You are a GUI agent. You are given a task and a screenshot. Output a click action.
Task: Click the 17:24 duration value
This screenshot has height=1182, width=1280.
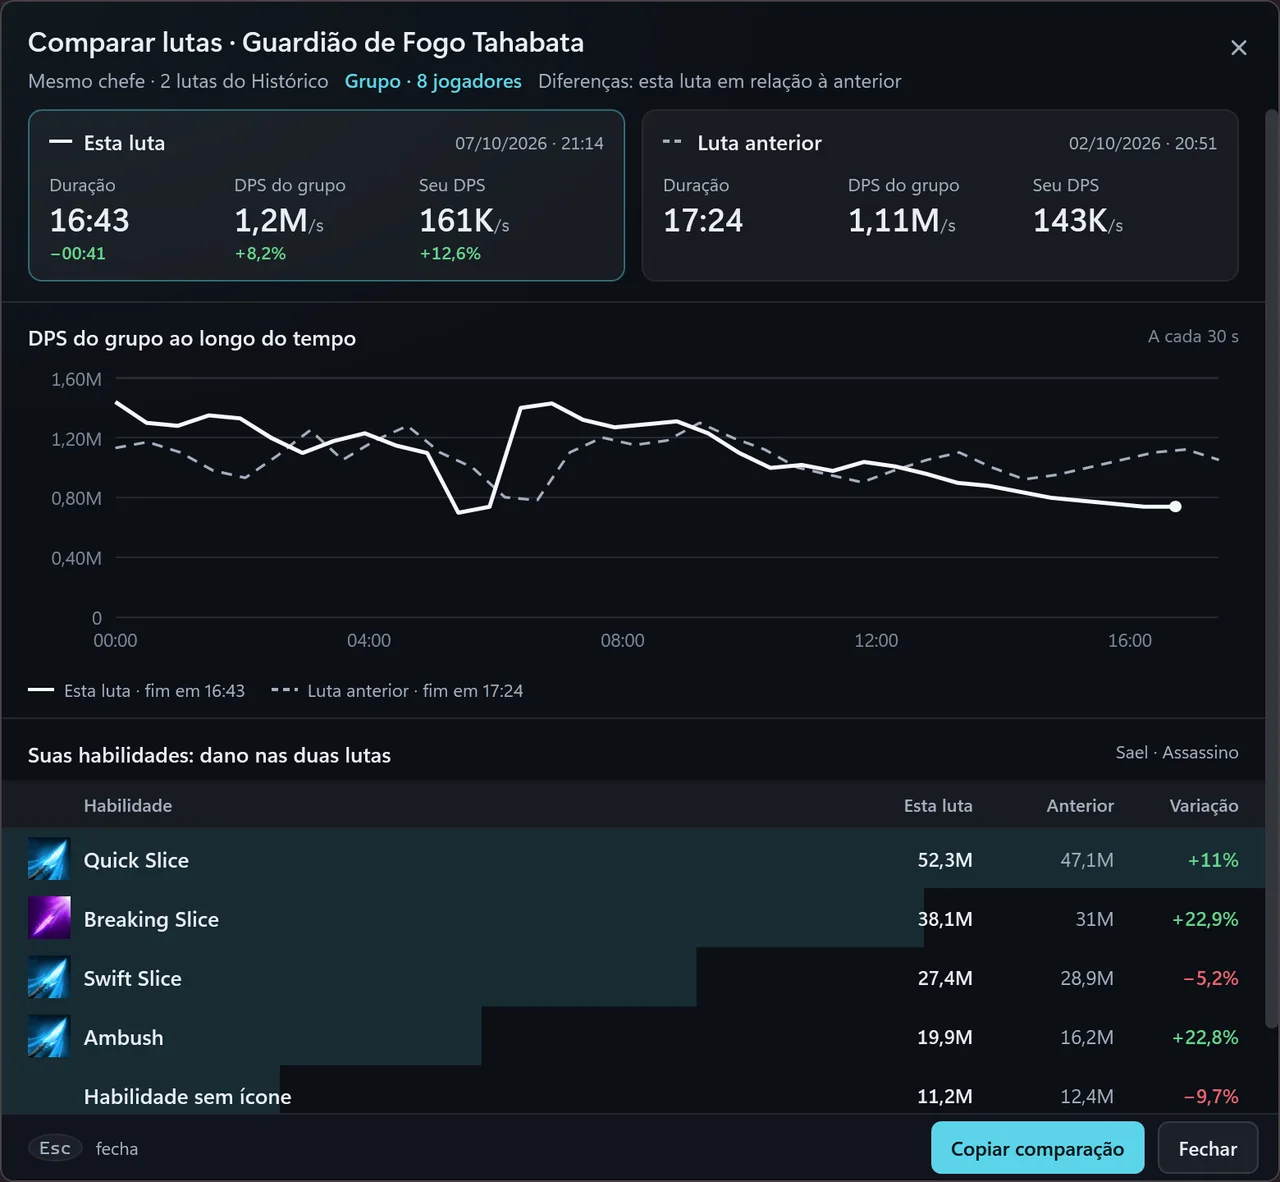[703, 220]
